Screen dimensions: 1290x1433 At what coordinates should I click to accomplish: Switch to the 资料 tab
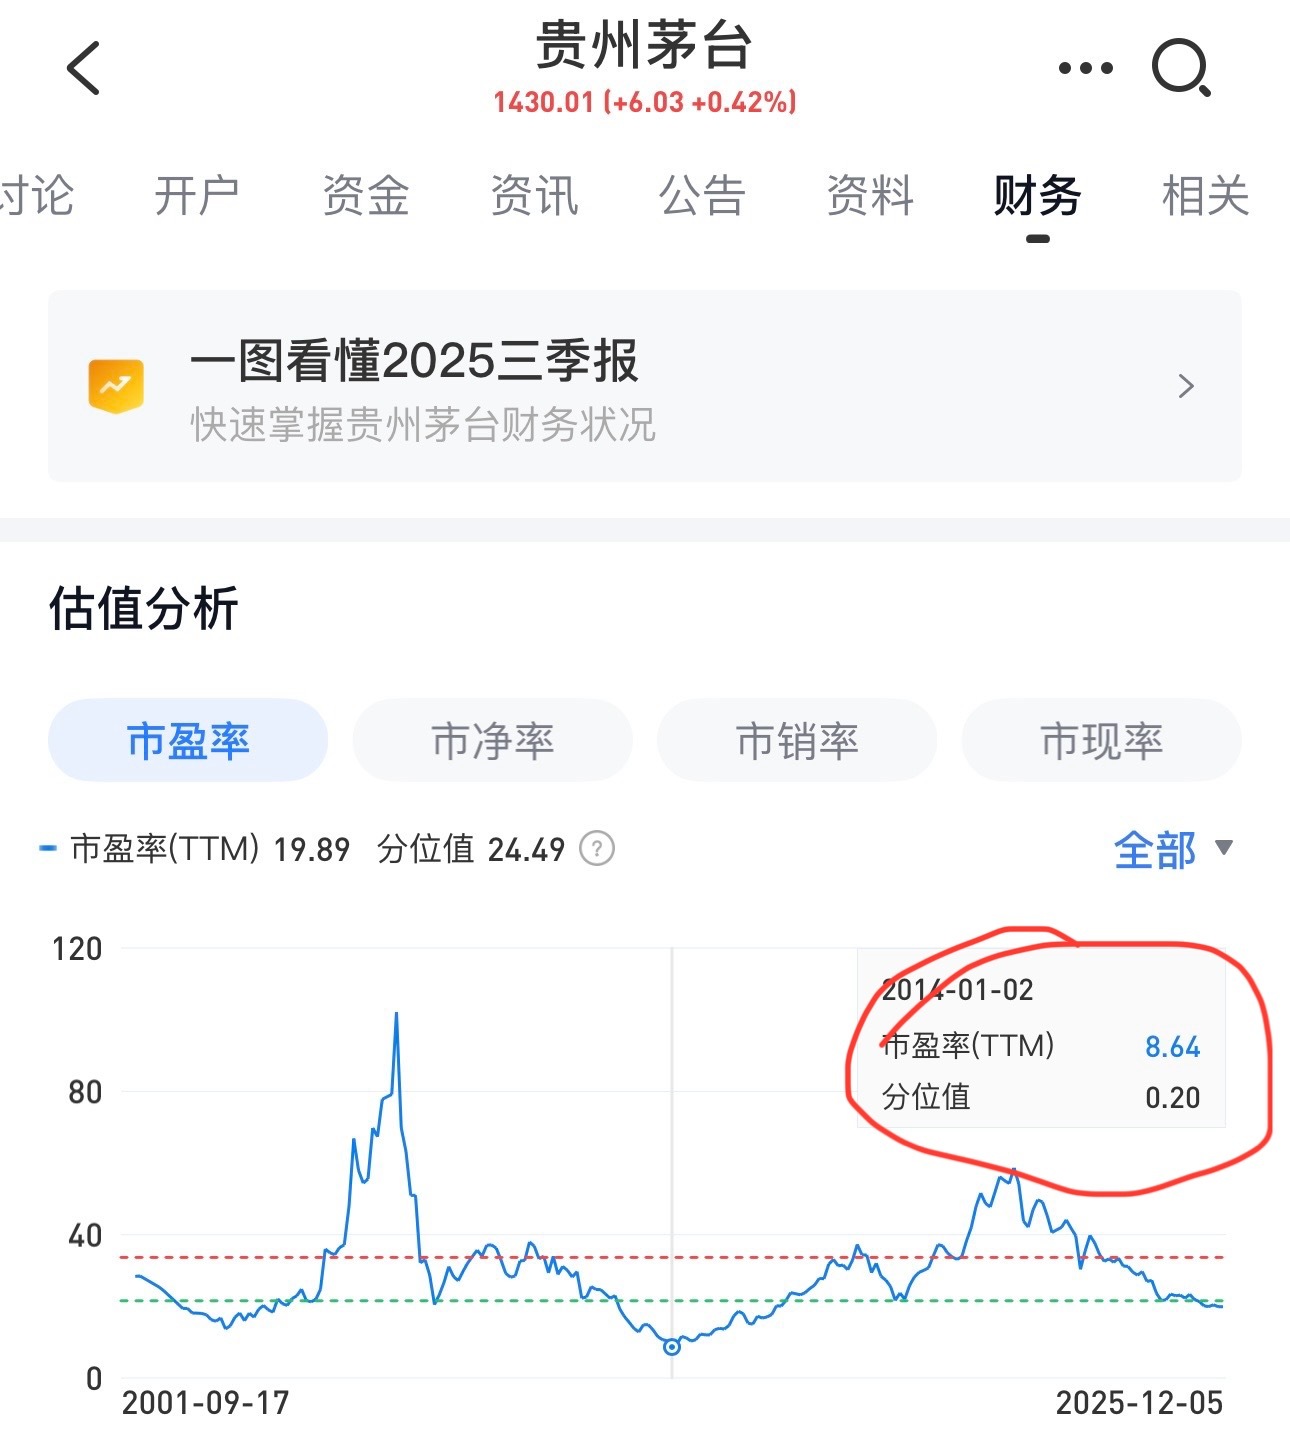(x=870, y=195)
